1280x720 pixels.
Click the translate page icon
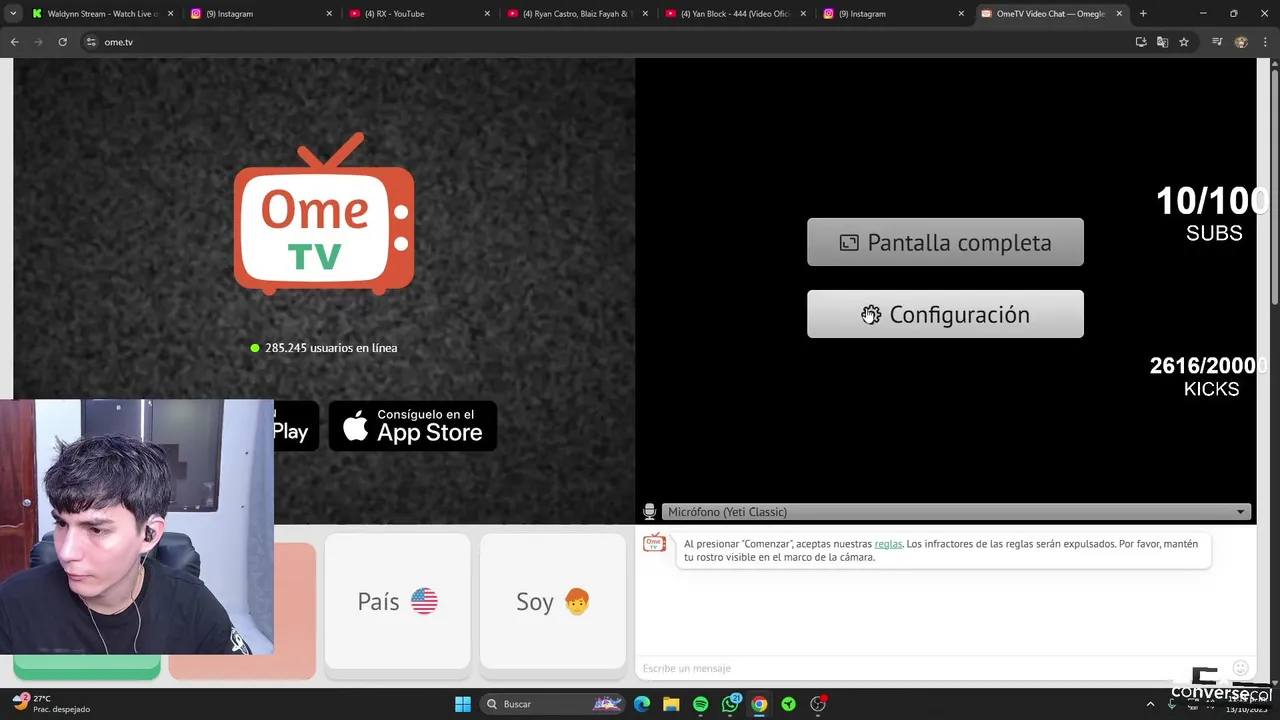[1162, 42]
